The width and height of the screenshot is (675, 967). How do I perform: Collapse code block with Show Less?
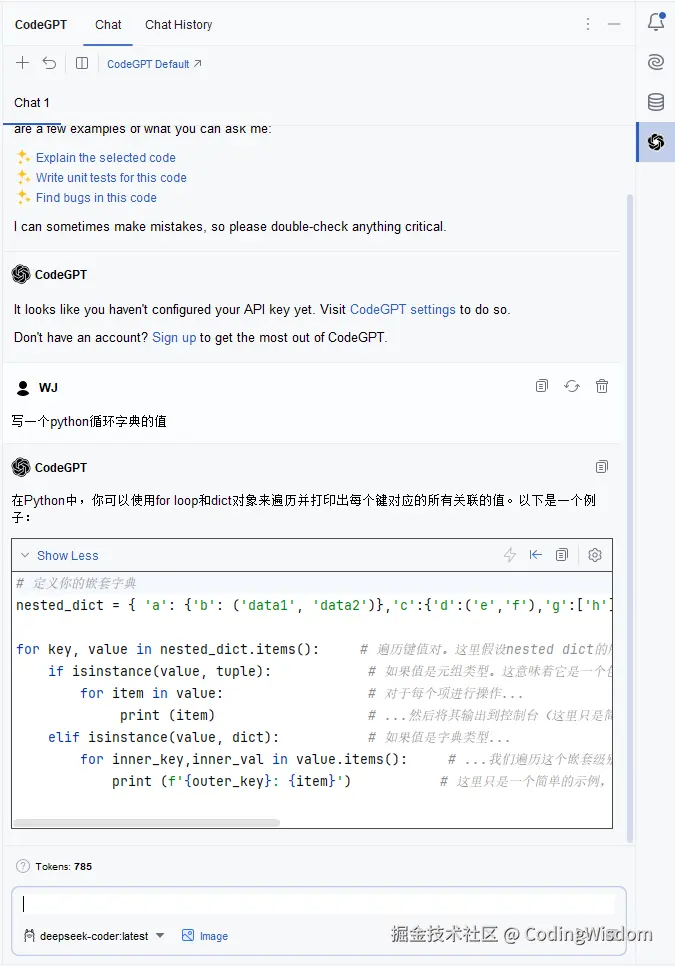(67, 556)
